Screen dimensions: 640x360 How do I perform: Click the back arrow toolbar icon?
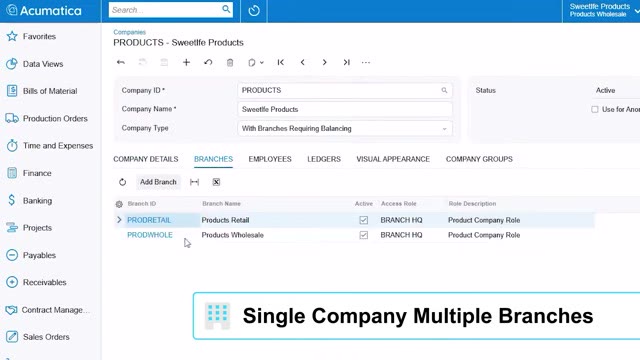tap(121, 62)
